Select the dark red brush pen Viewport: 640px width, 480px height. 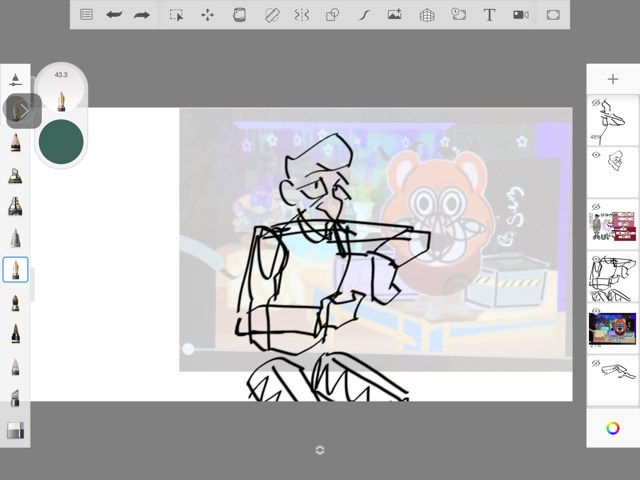pos(15,334)
